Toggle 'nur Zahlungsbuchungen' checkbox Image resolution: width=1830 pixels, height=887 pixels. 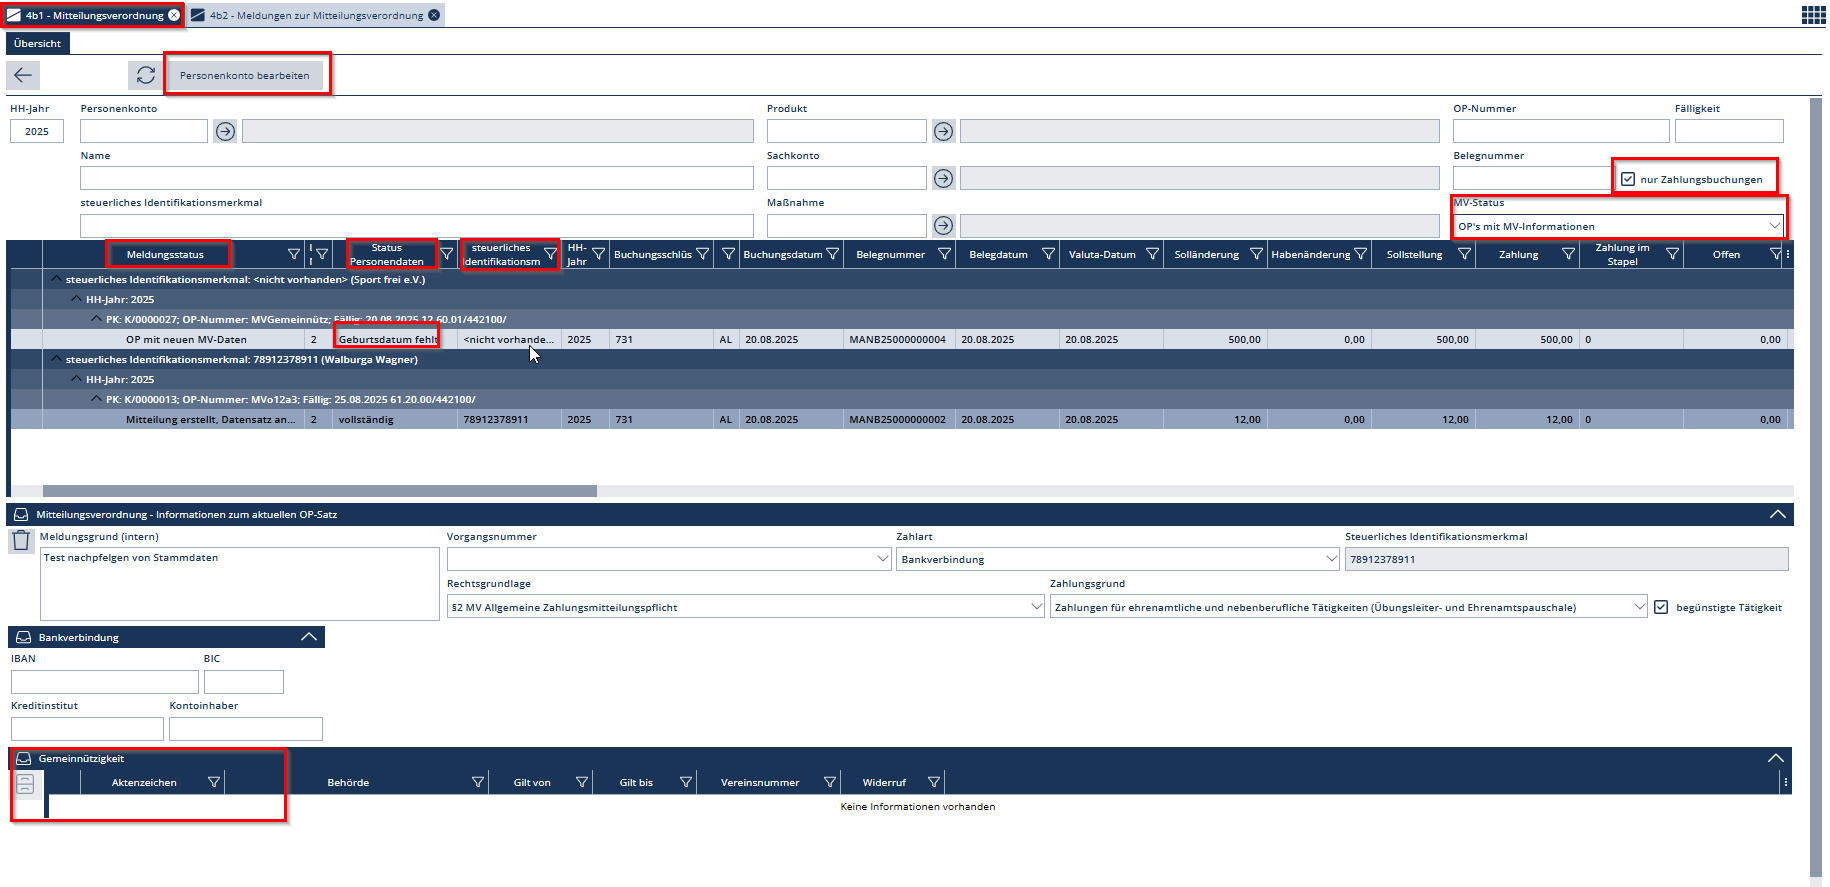pos(1628,179)
